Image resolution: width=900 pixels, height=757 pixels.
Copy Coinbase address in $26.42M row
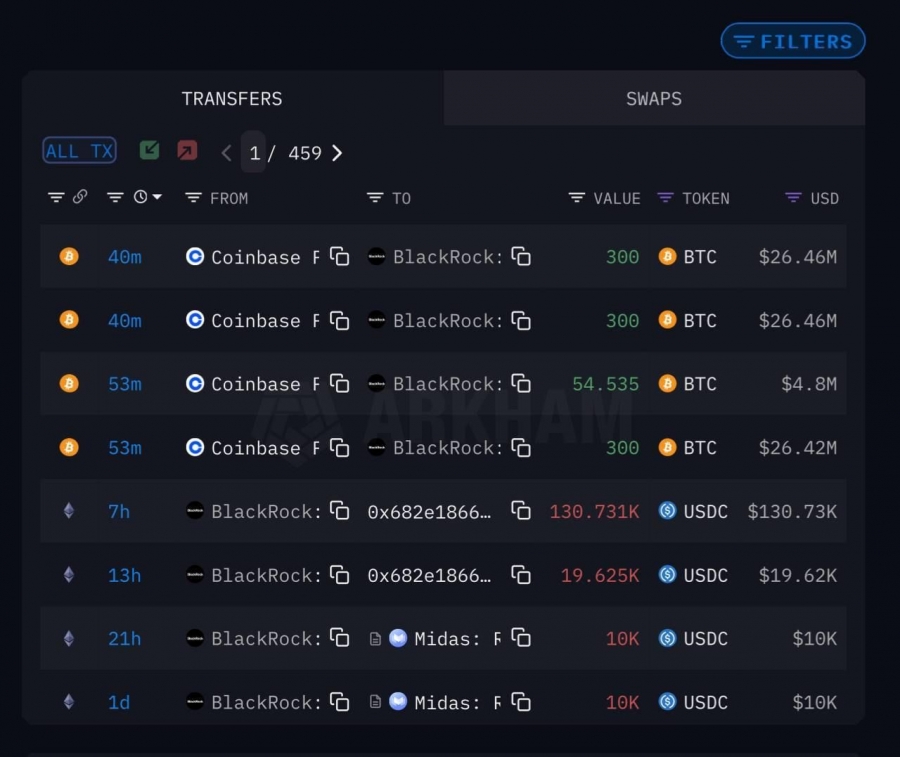339,447
